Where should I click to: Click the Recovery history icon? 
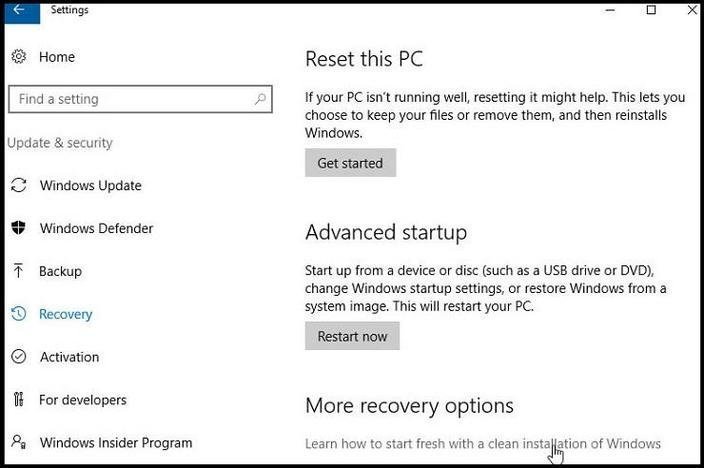coord(18,314)
